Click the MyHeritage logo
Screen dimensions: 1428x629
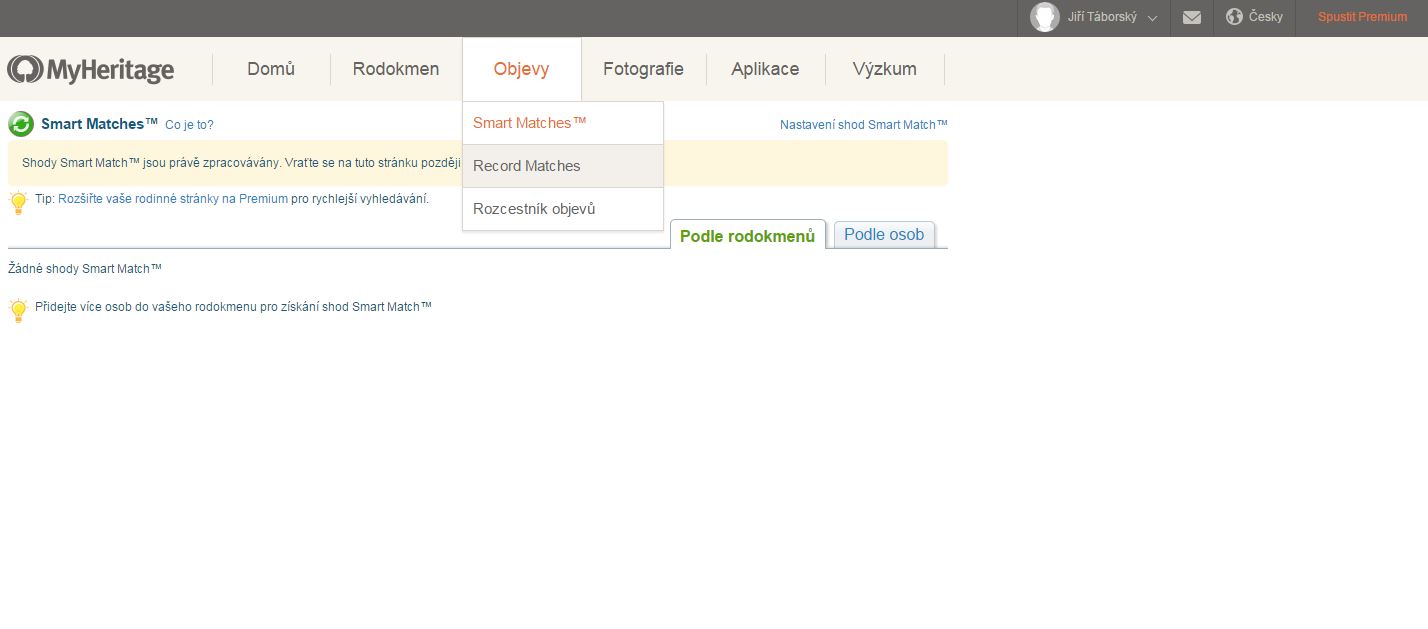point(90,69)
